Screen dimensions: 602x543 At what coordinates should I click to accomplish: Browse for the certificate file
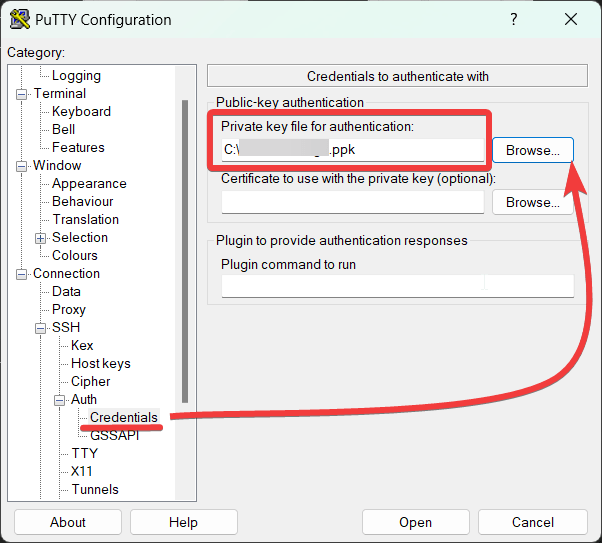coord(532,202)
